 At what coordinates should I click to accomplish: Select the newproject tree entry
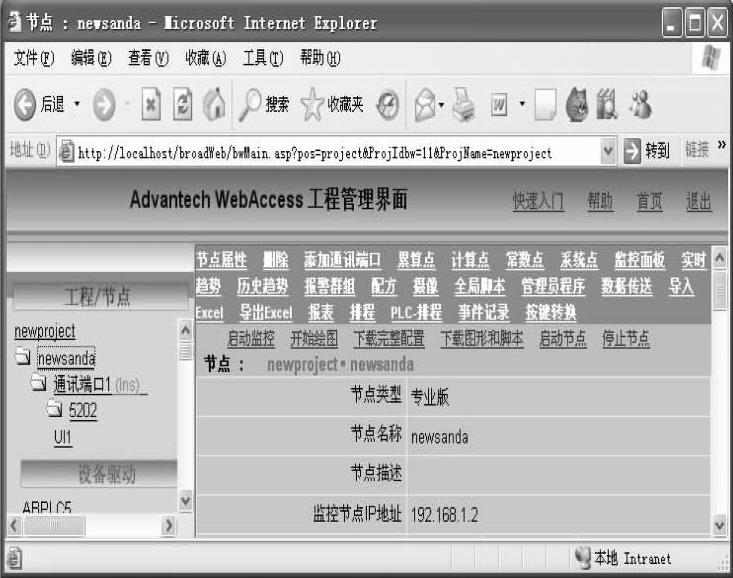[x=45, y=331]
